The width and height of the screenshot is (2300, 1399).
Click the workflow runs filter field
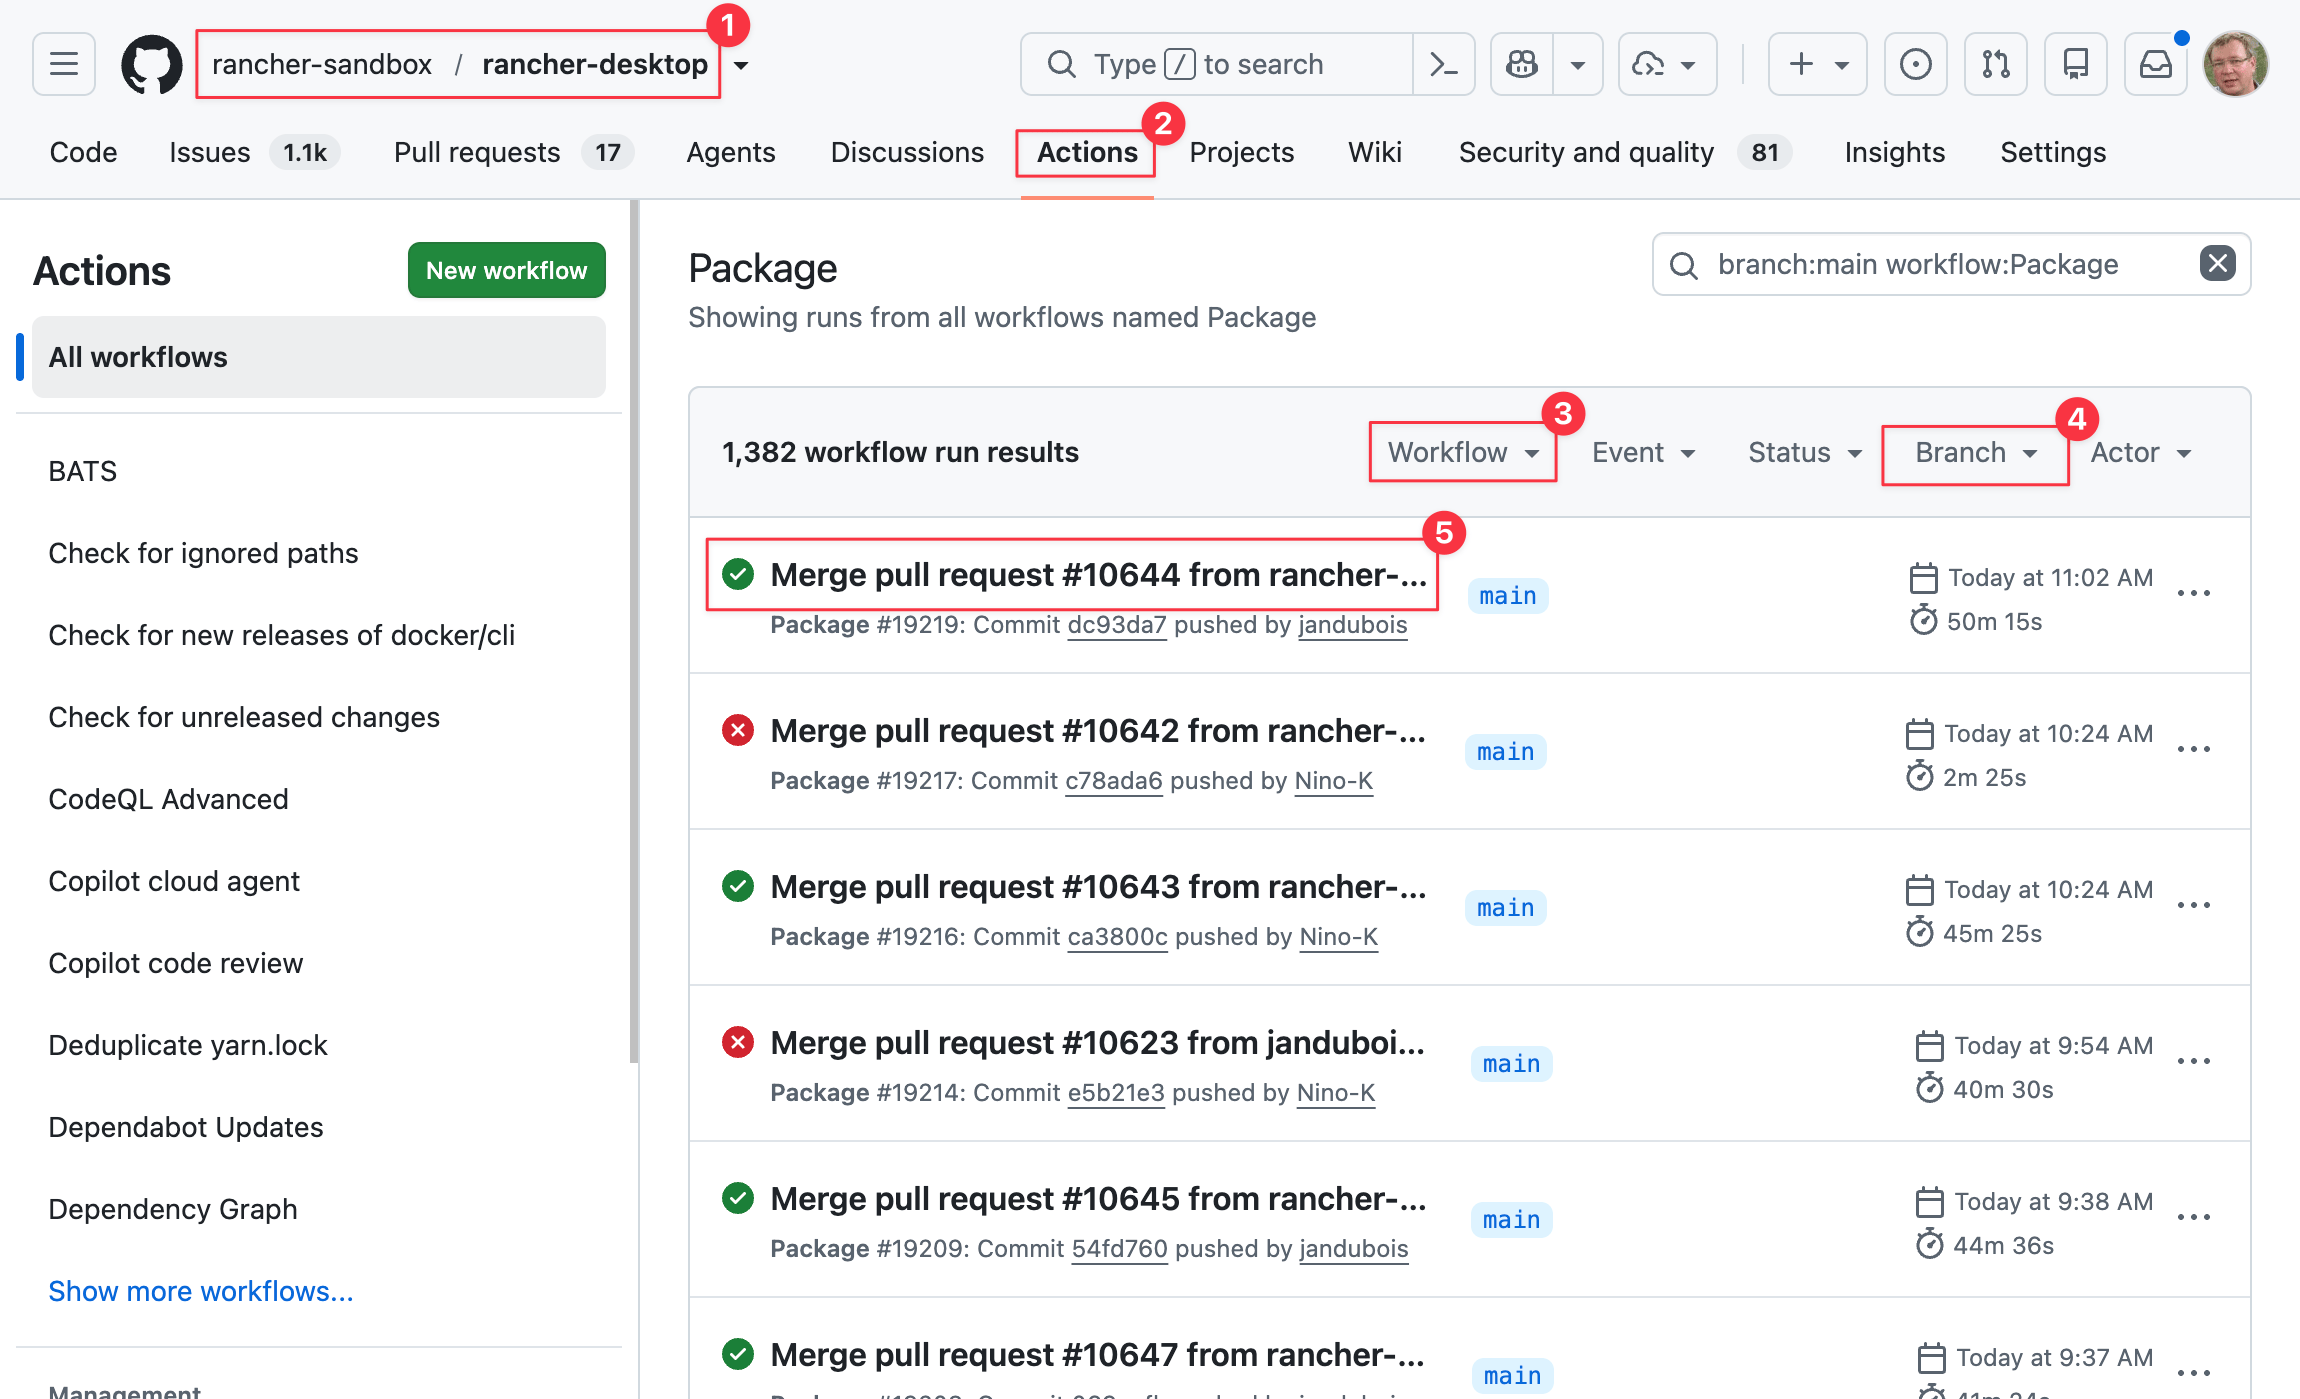click(x=1950, y=264)
